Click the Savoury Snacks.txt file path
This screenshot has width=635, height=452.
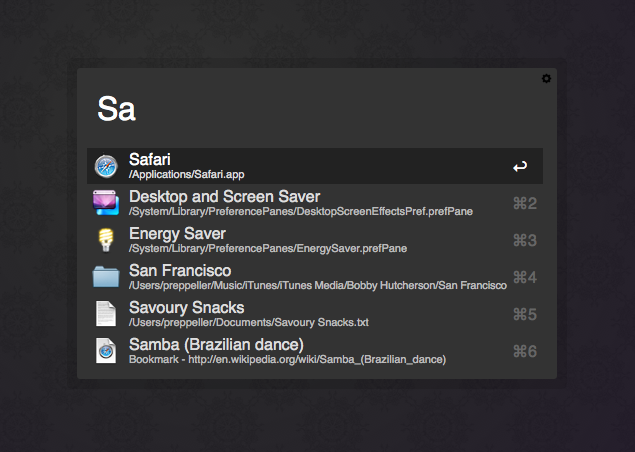[249, 322]
